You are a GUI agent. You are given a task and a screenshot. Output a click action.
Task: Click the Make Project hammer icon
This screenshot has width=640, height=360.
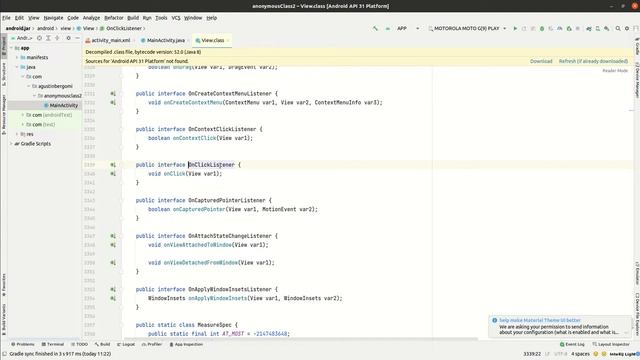375,29
